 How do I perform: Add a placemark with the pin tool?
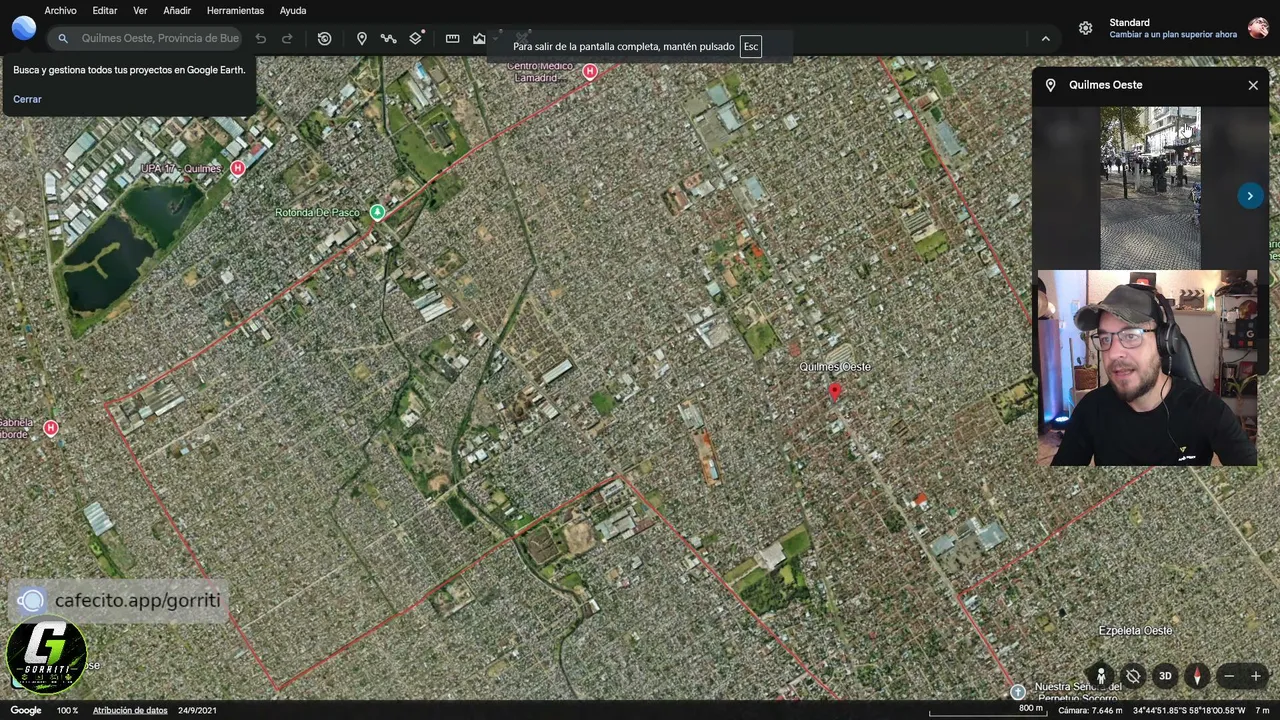coord(362,39)
